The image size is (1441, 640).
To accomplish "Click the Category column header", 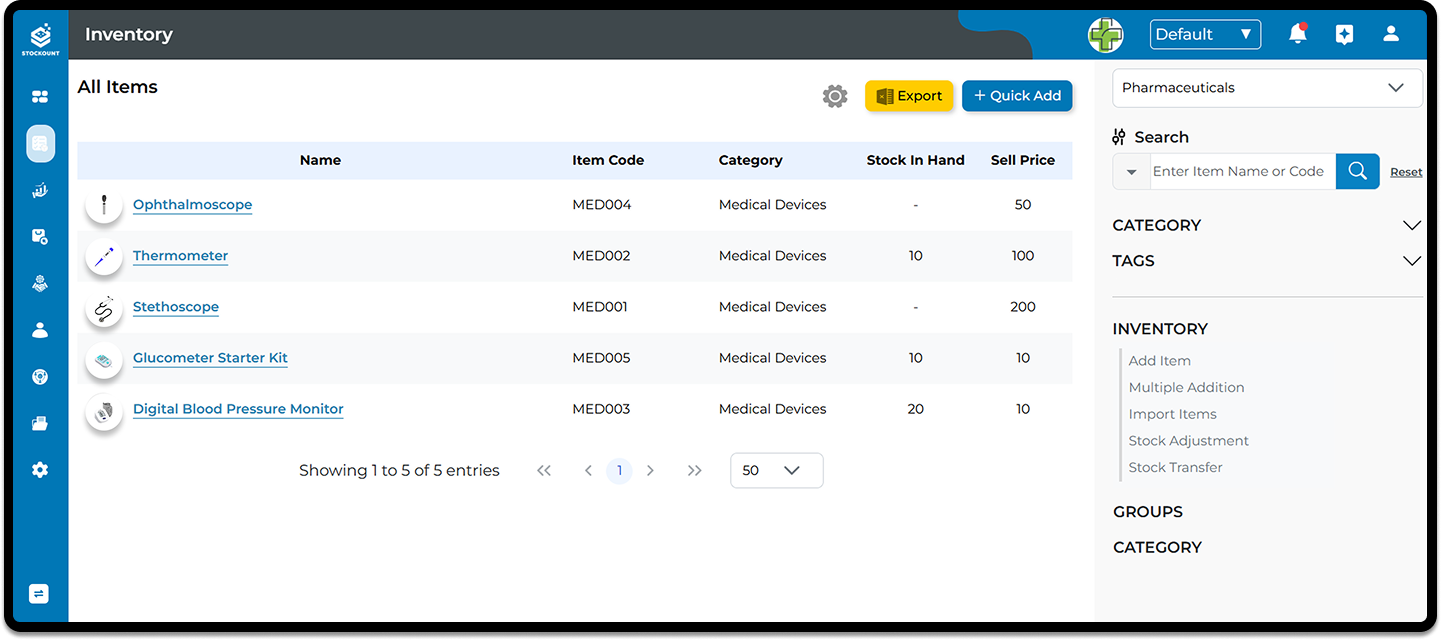I will pyautogui.click(x=750, y=160).
